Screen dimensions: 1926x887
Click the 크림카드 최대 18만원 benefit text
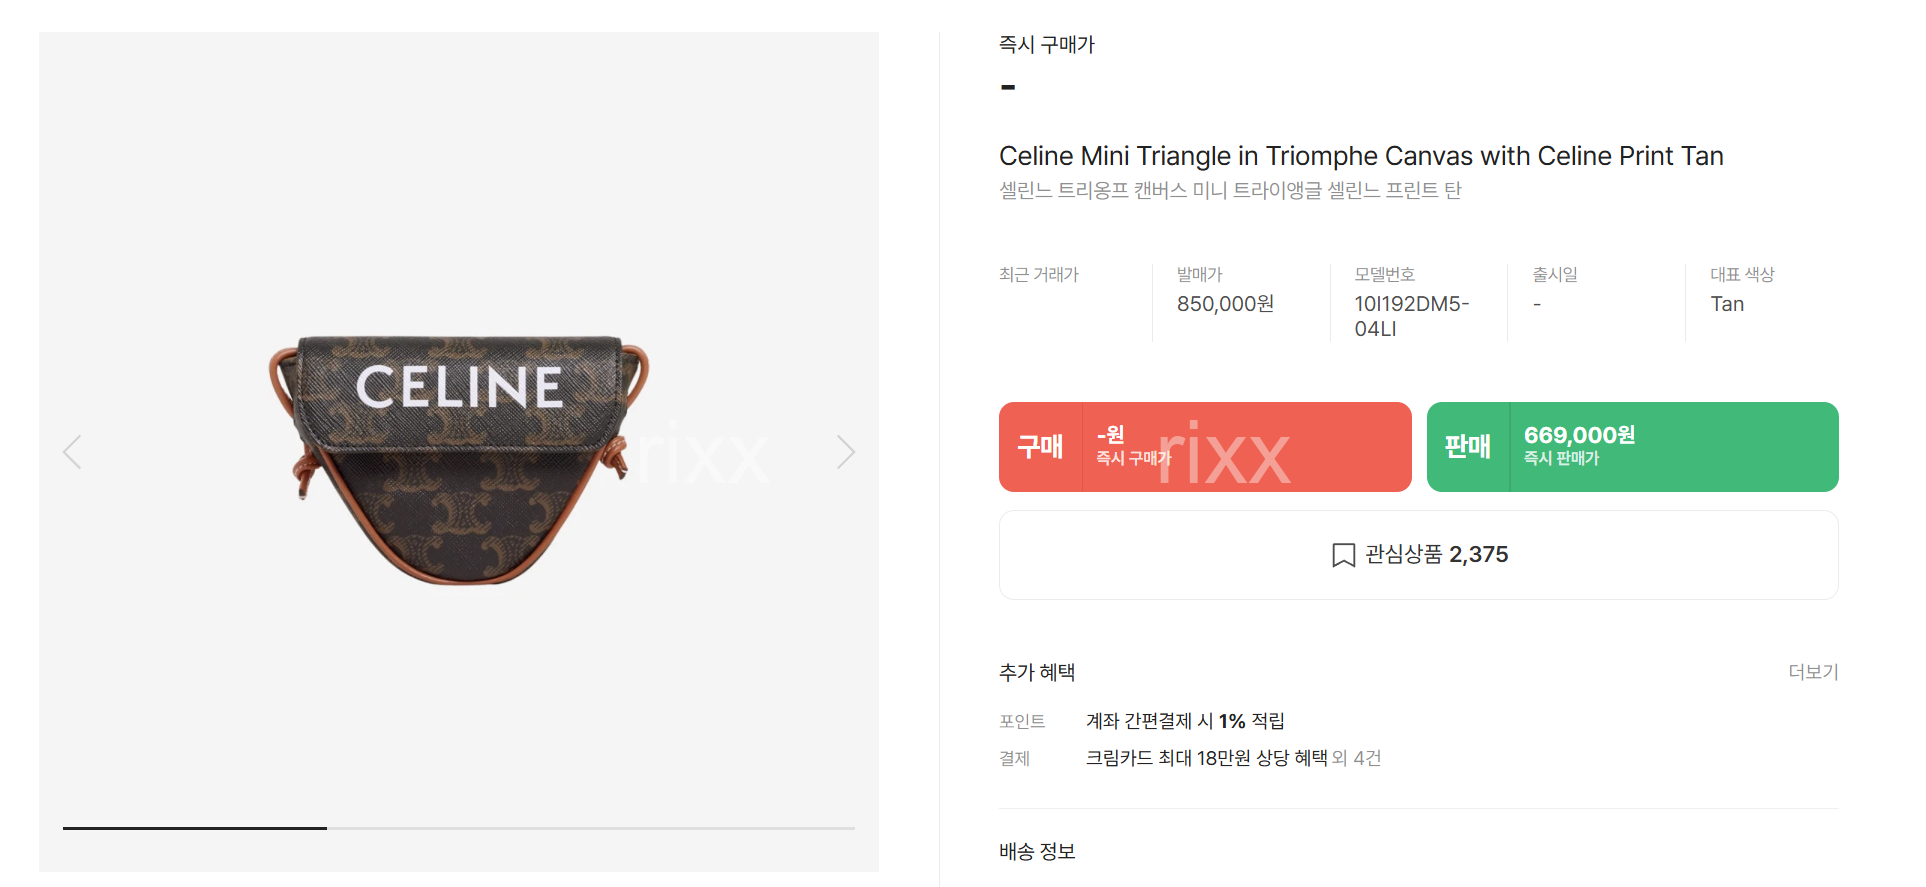(x=1206, y=758)
